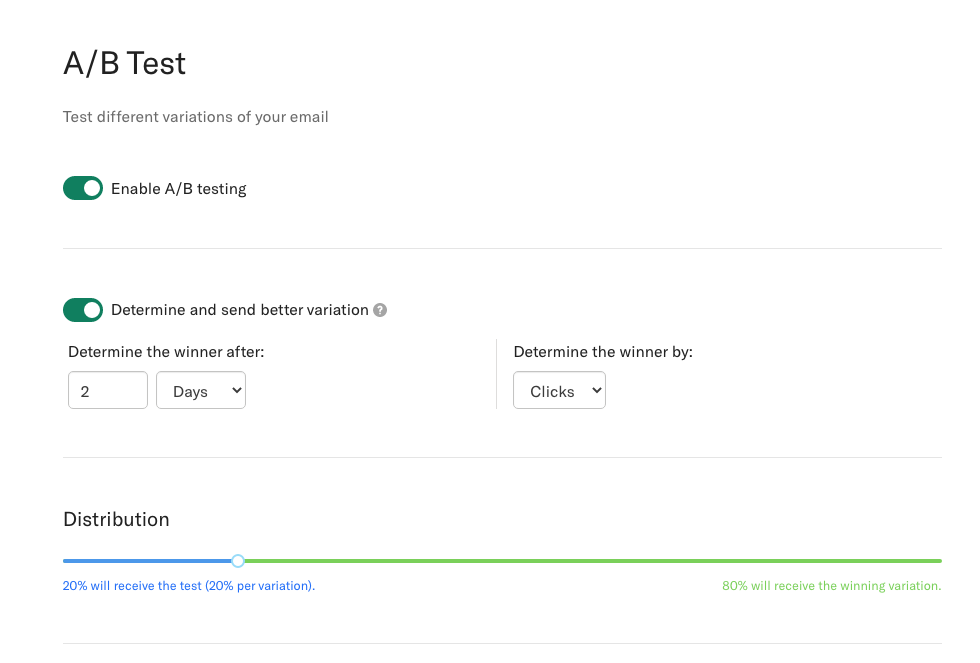Click the Distribution section heading
The image size is (980, 663).
click(116, 519)
